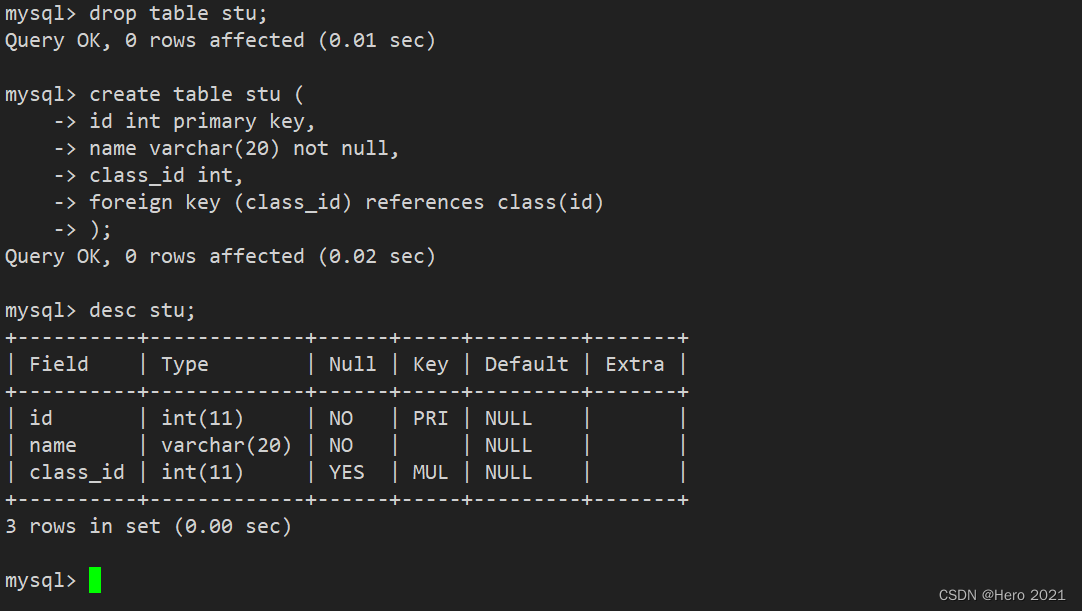Click the 'desc stu;' command
The height and width of the screenshot is (611, 1082).
(x=142, y=311)
